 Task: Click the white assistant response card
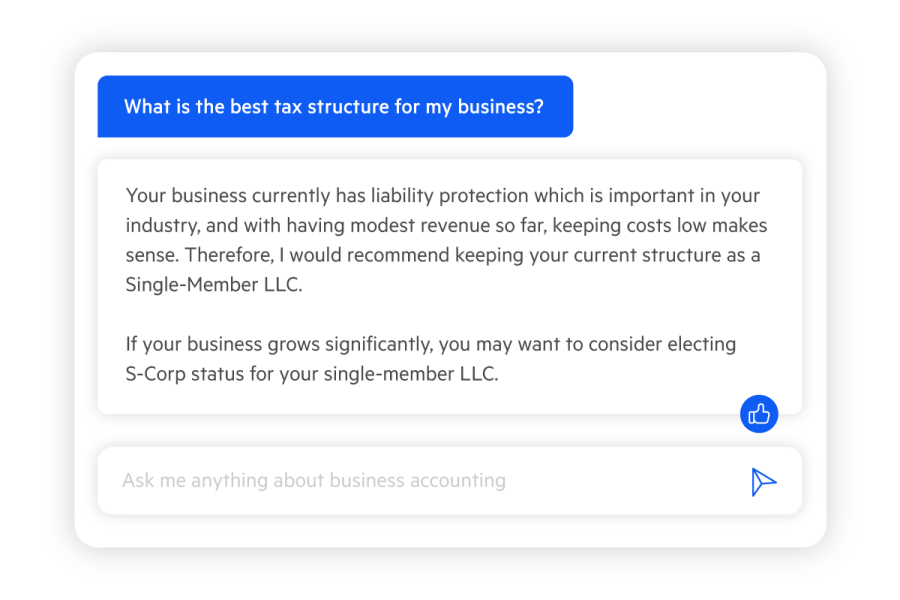click(450, 287)
